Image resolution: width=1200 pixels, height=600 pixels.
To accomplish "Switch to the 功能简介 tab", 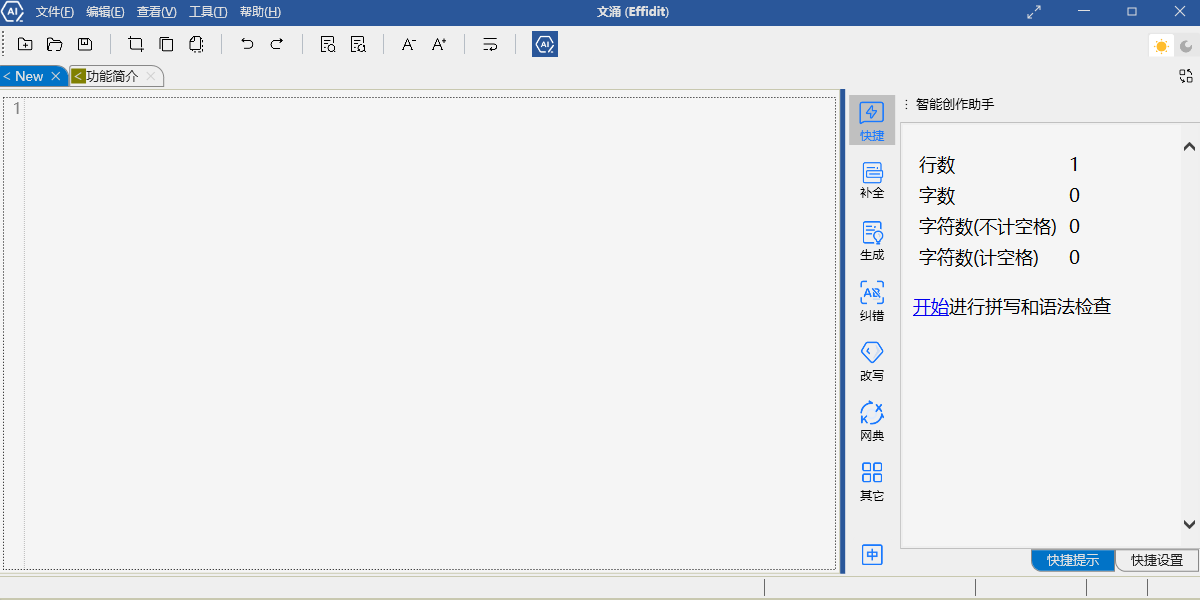I will pos(112,76).
